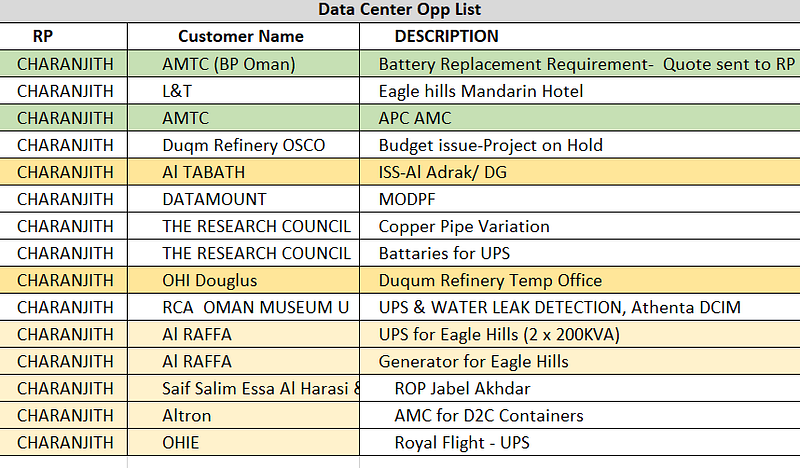Click the Generator for Eagle Hills cell
The height and width of the screenshot is (468, 800).
[473, 361]
